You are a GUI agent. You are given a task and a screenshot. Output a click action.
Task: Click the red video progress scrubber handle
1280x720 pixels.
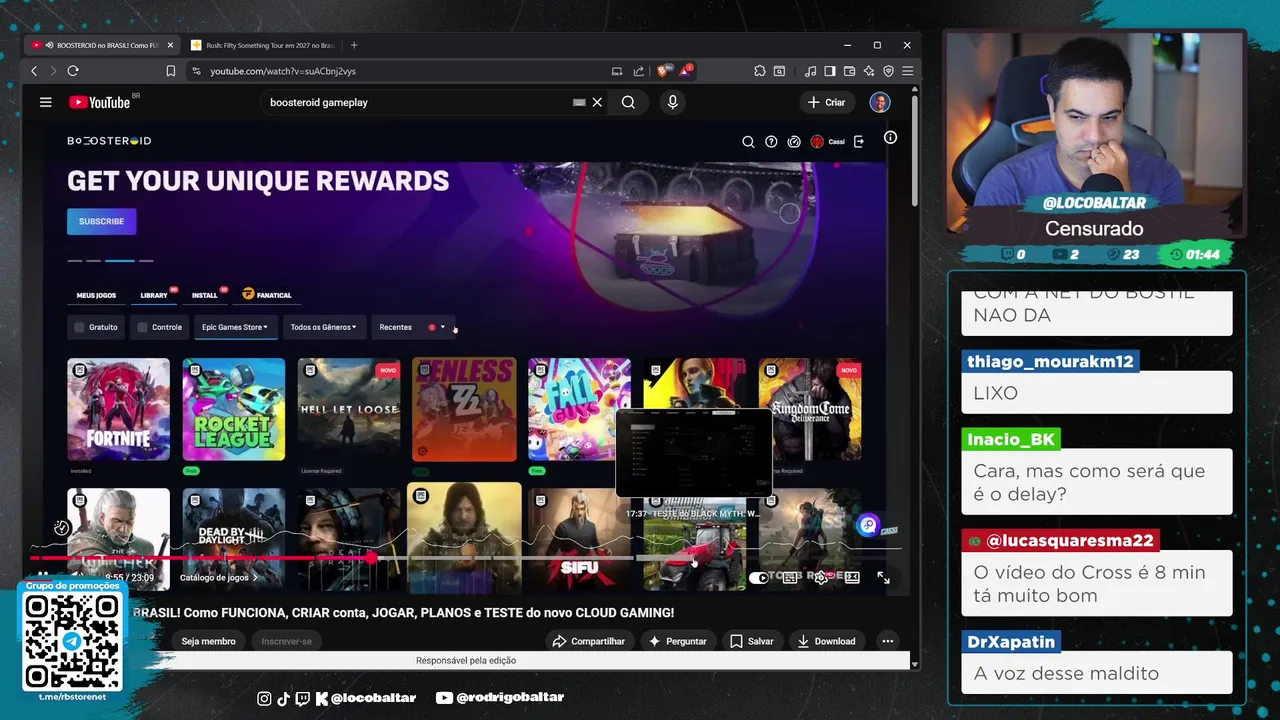[x=370, y=558]
